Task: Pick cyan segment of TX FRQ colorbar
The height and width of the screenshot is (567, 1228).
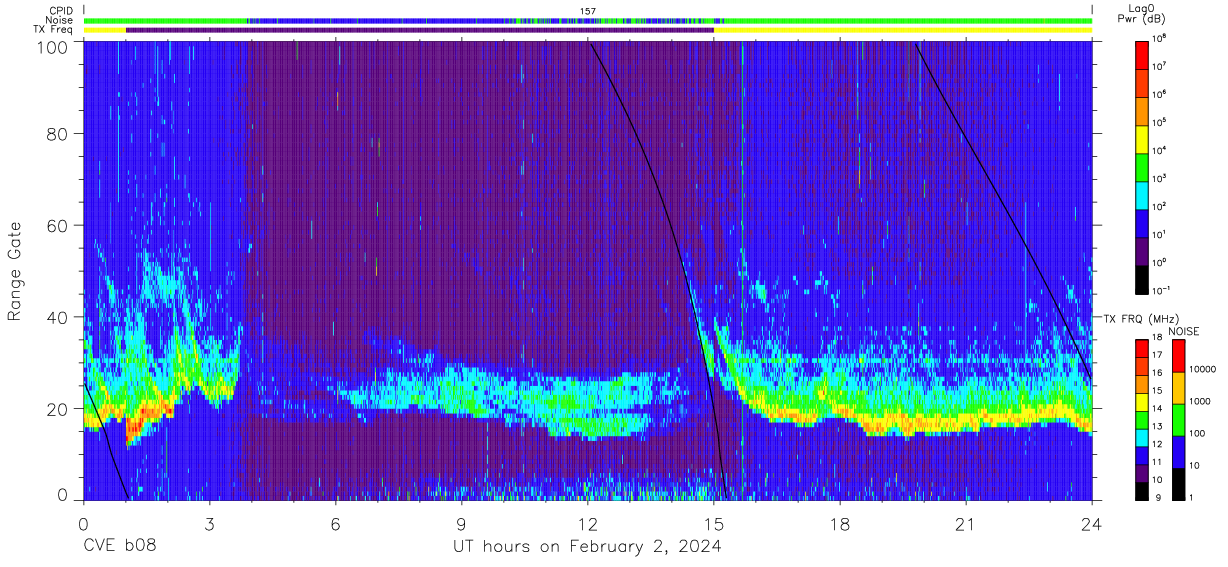Action: tap(1142, 436)
